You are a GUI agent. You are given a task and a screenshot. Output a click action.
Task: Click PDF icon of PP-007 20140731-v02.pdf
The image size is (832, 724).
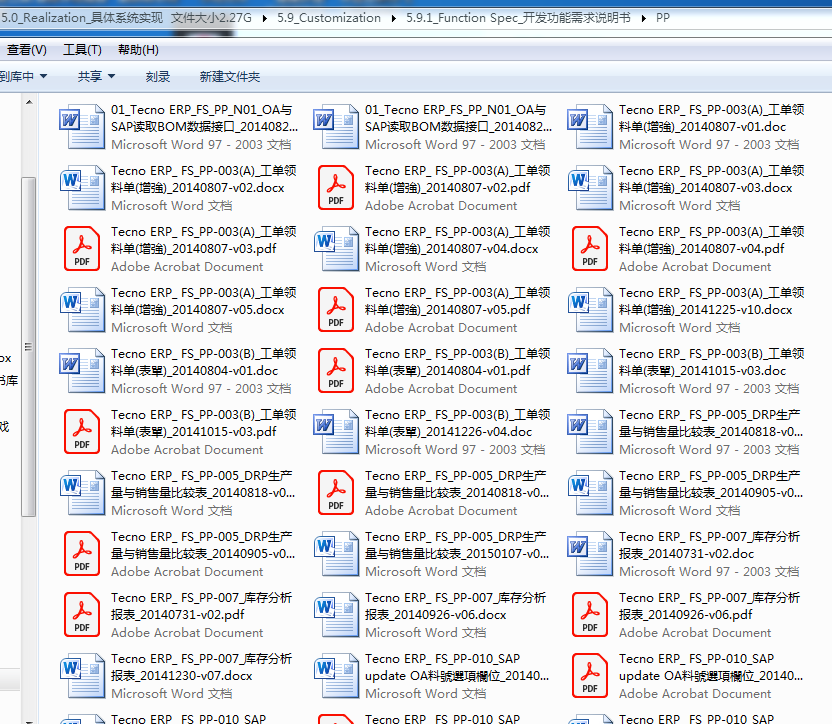[82, 615]
